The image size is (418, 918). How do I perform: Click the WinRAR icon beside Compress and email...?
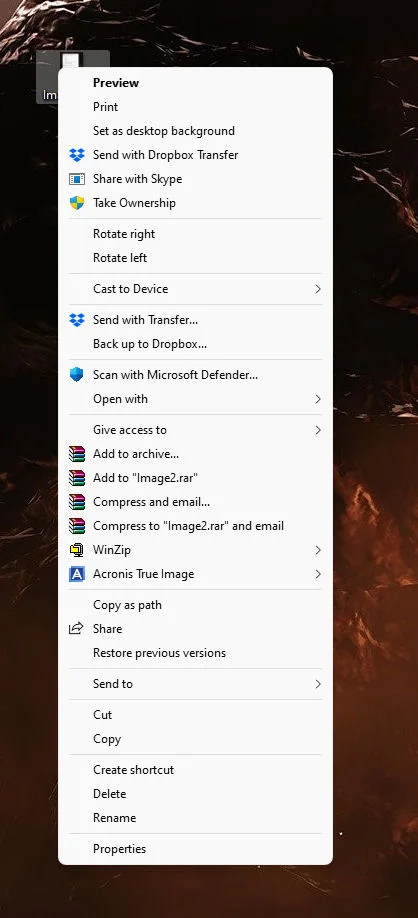point(77,502)
